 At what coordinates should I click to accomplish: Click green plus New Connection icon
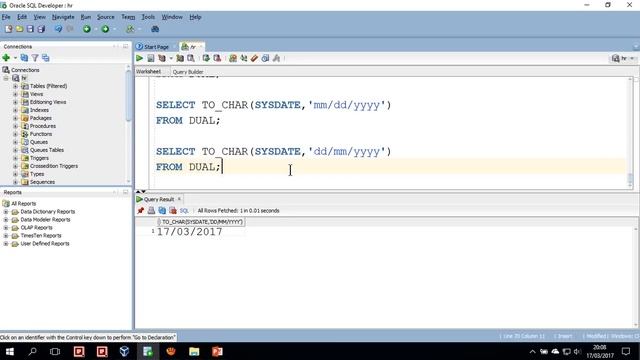coord(6,58)
